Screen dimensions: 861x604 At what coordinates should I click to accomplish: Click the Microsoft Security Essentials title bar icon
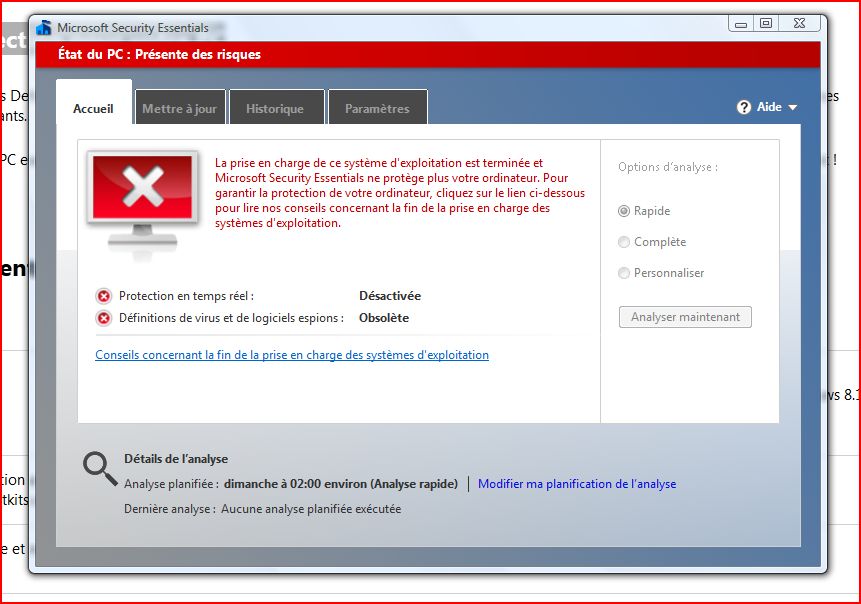point(44,27)
